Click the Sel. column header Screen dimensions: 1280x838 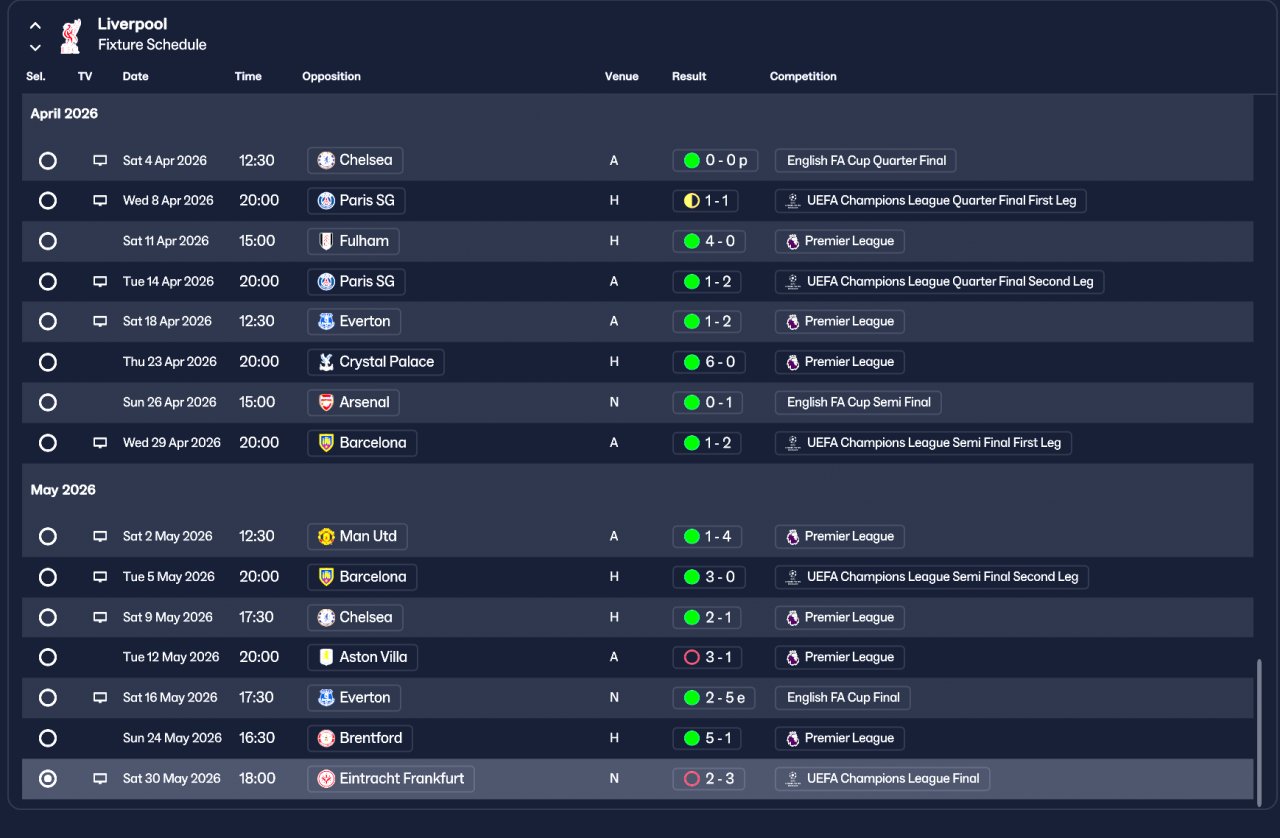pyautogui.click(x=36, y=76)
